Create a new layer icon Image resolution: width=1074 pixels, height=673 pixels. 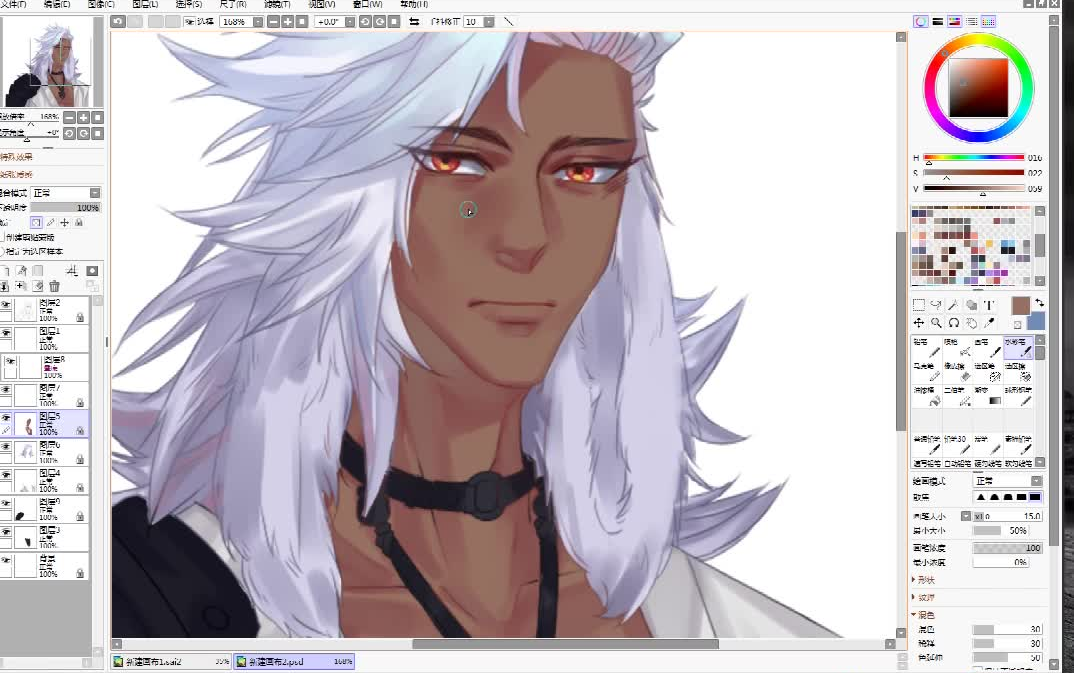[x=5, y=271]
